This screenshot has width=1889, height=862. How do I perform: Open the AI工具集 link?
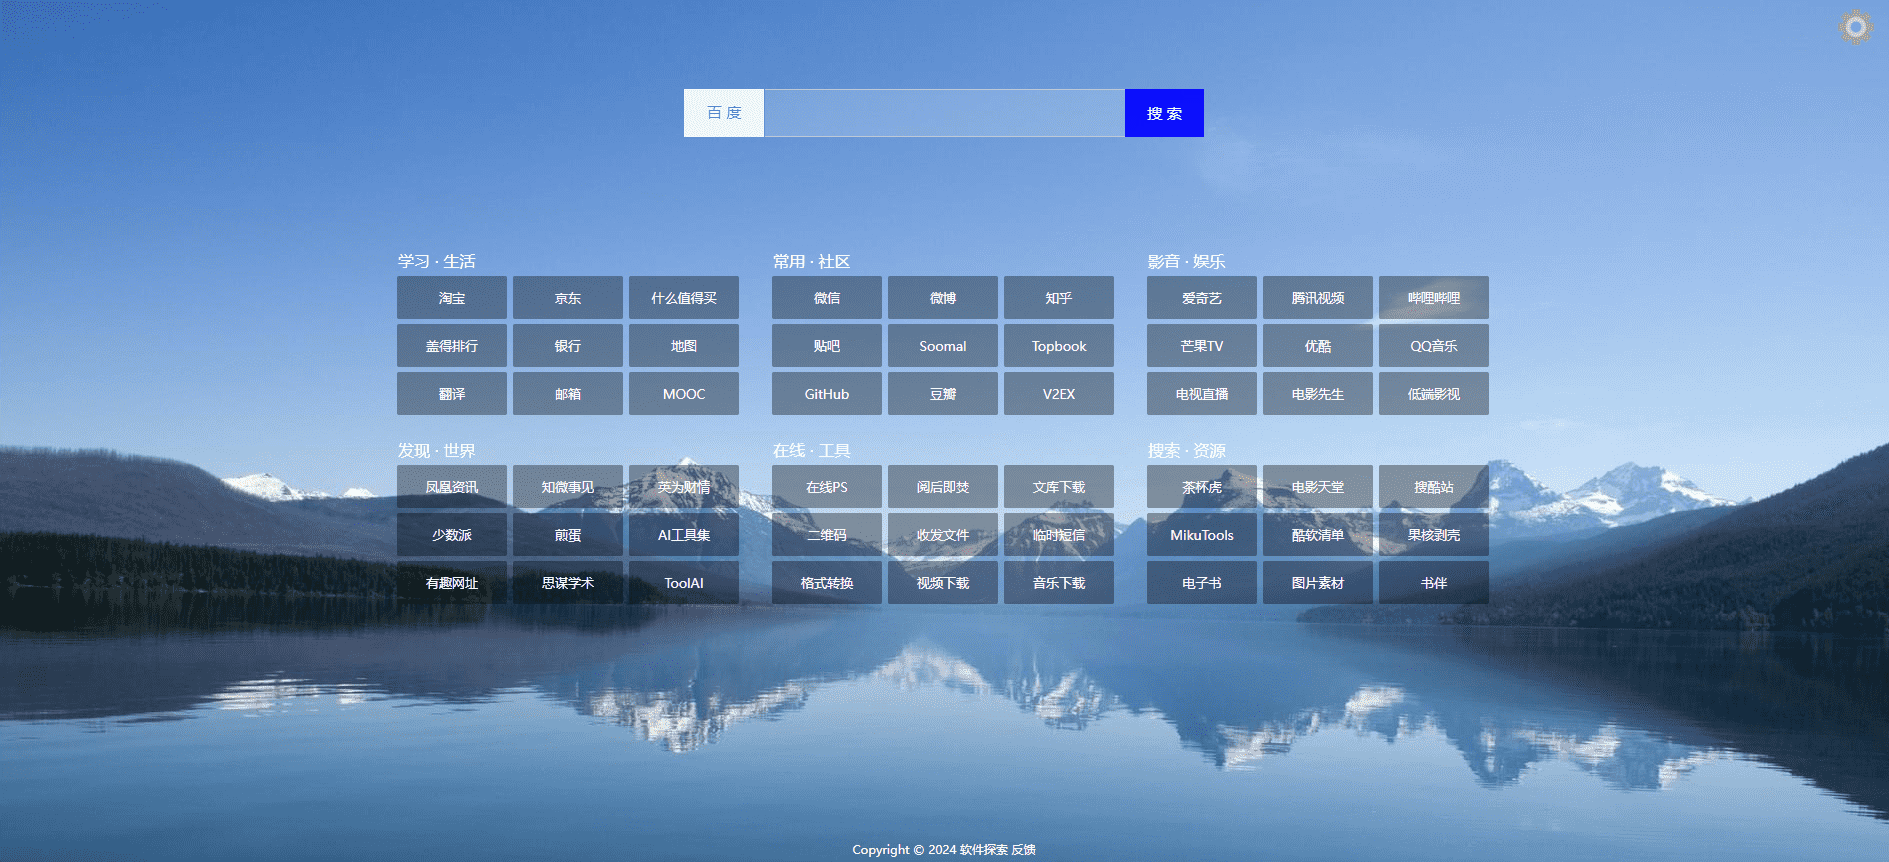click(x=684, y=535)
